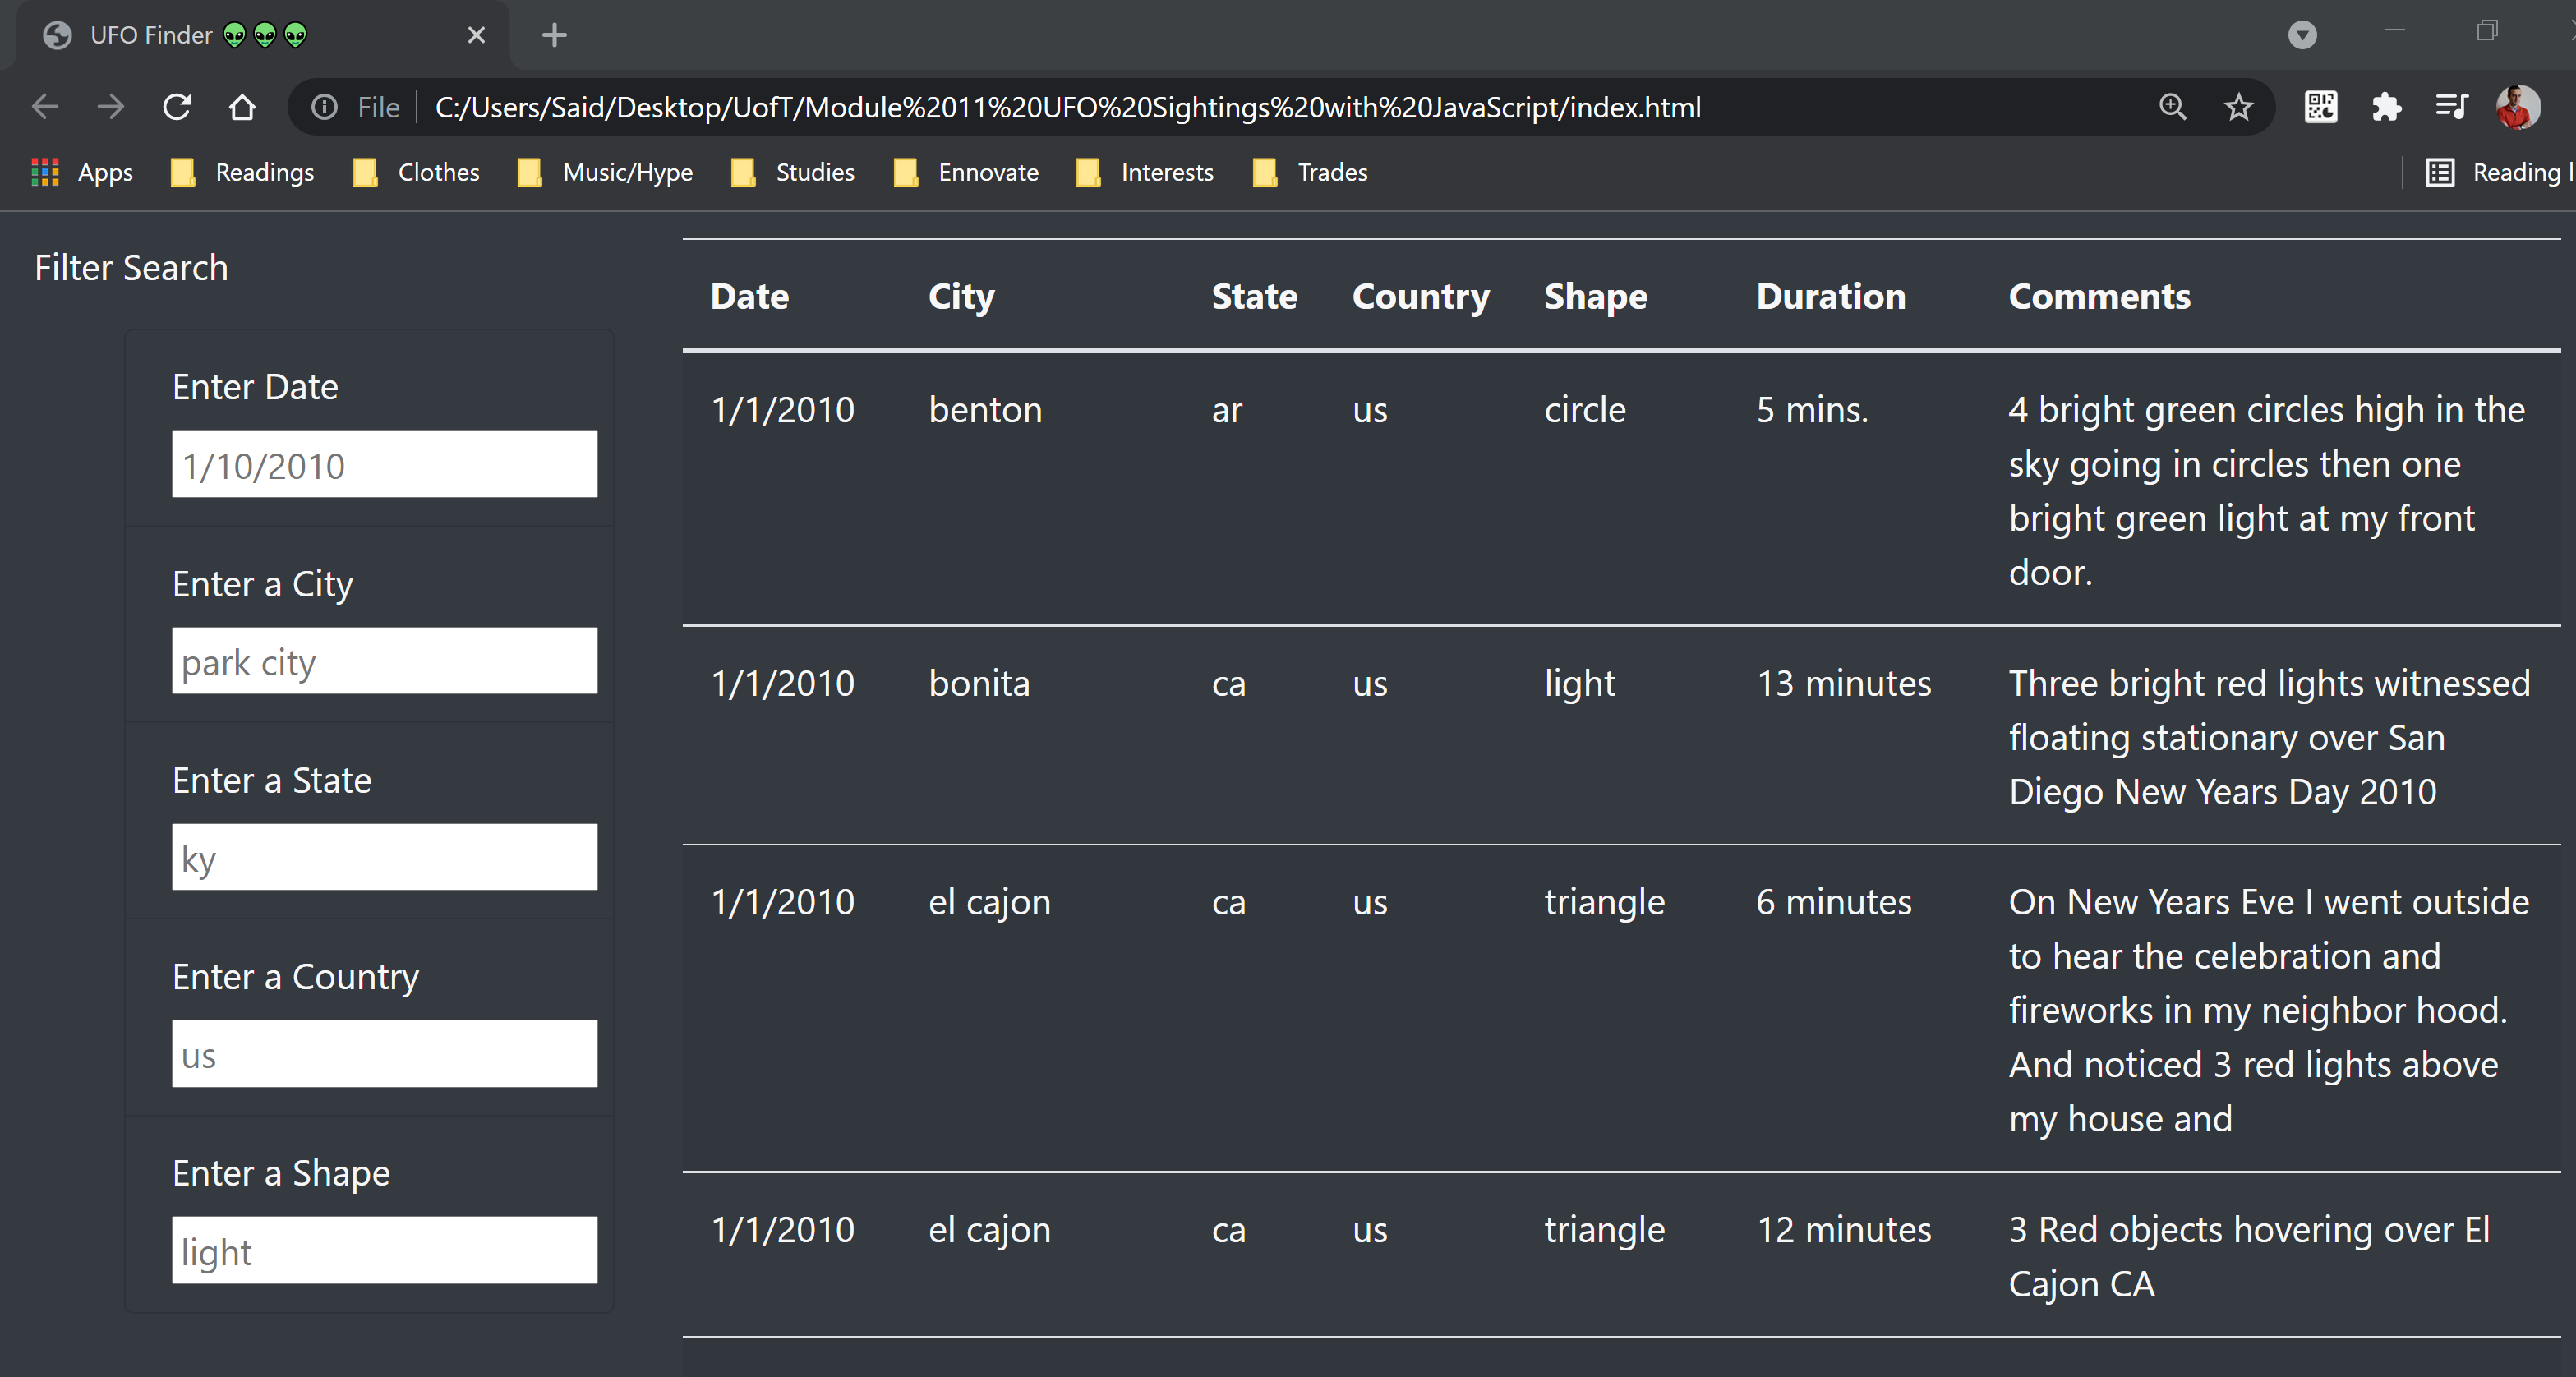Reload the UFO Finder page

point(177,107)
